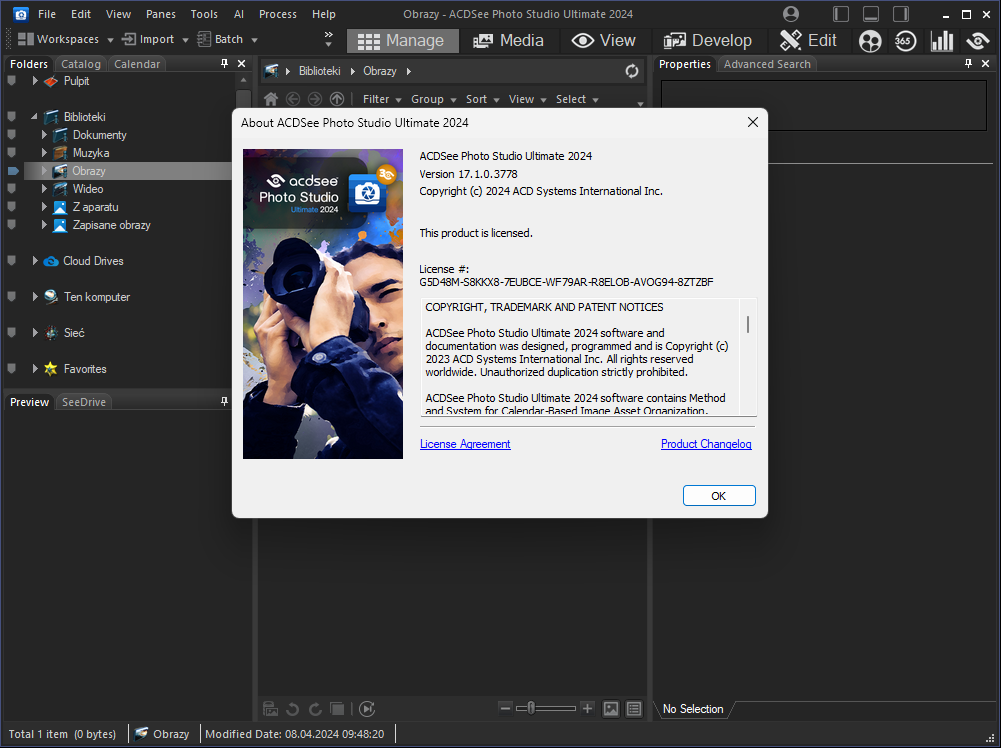
Task: Toggle bottom panel layout icon in title bar
Action: (871, 14)
